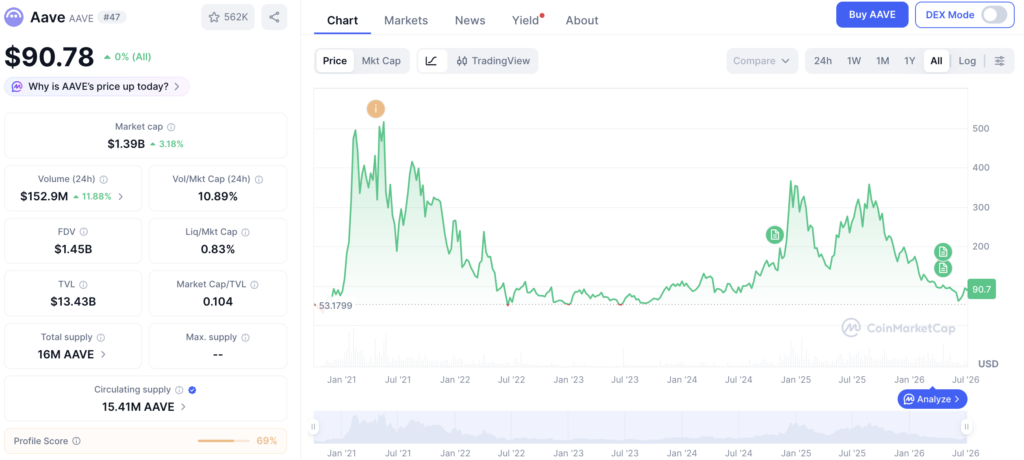The height and width of the screenshot is (460, 1024).
Task: Click the share icon next to watchlist
Action: [x=274, y=17]
